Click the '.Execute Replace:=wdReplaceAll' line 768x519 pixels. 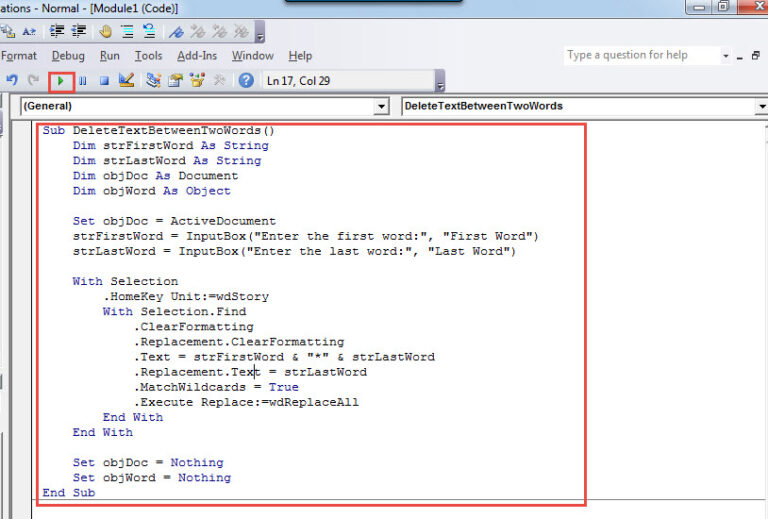(246, 402)
